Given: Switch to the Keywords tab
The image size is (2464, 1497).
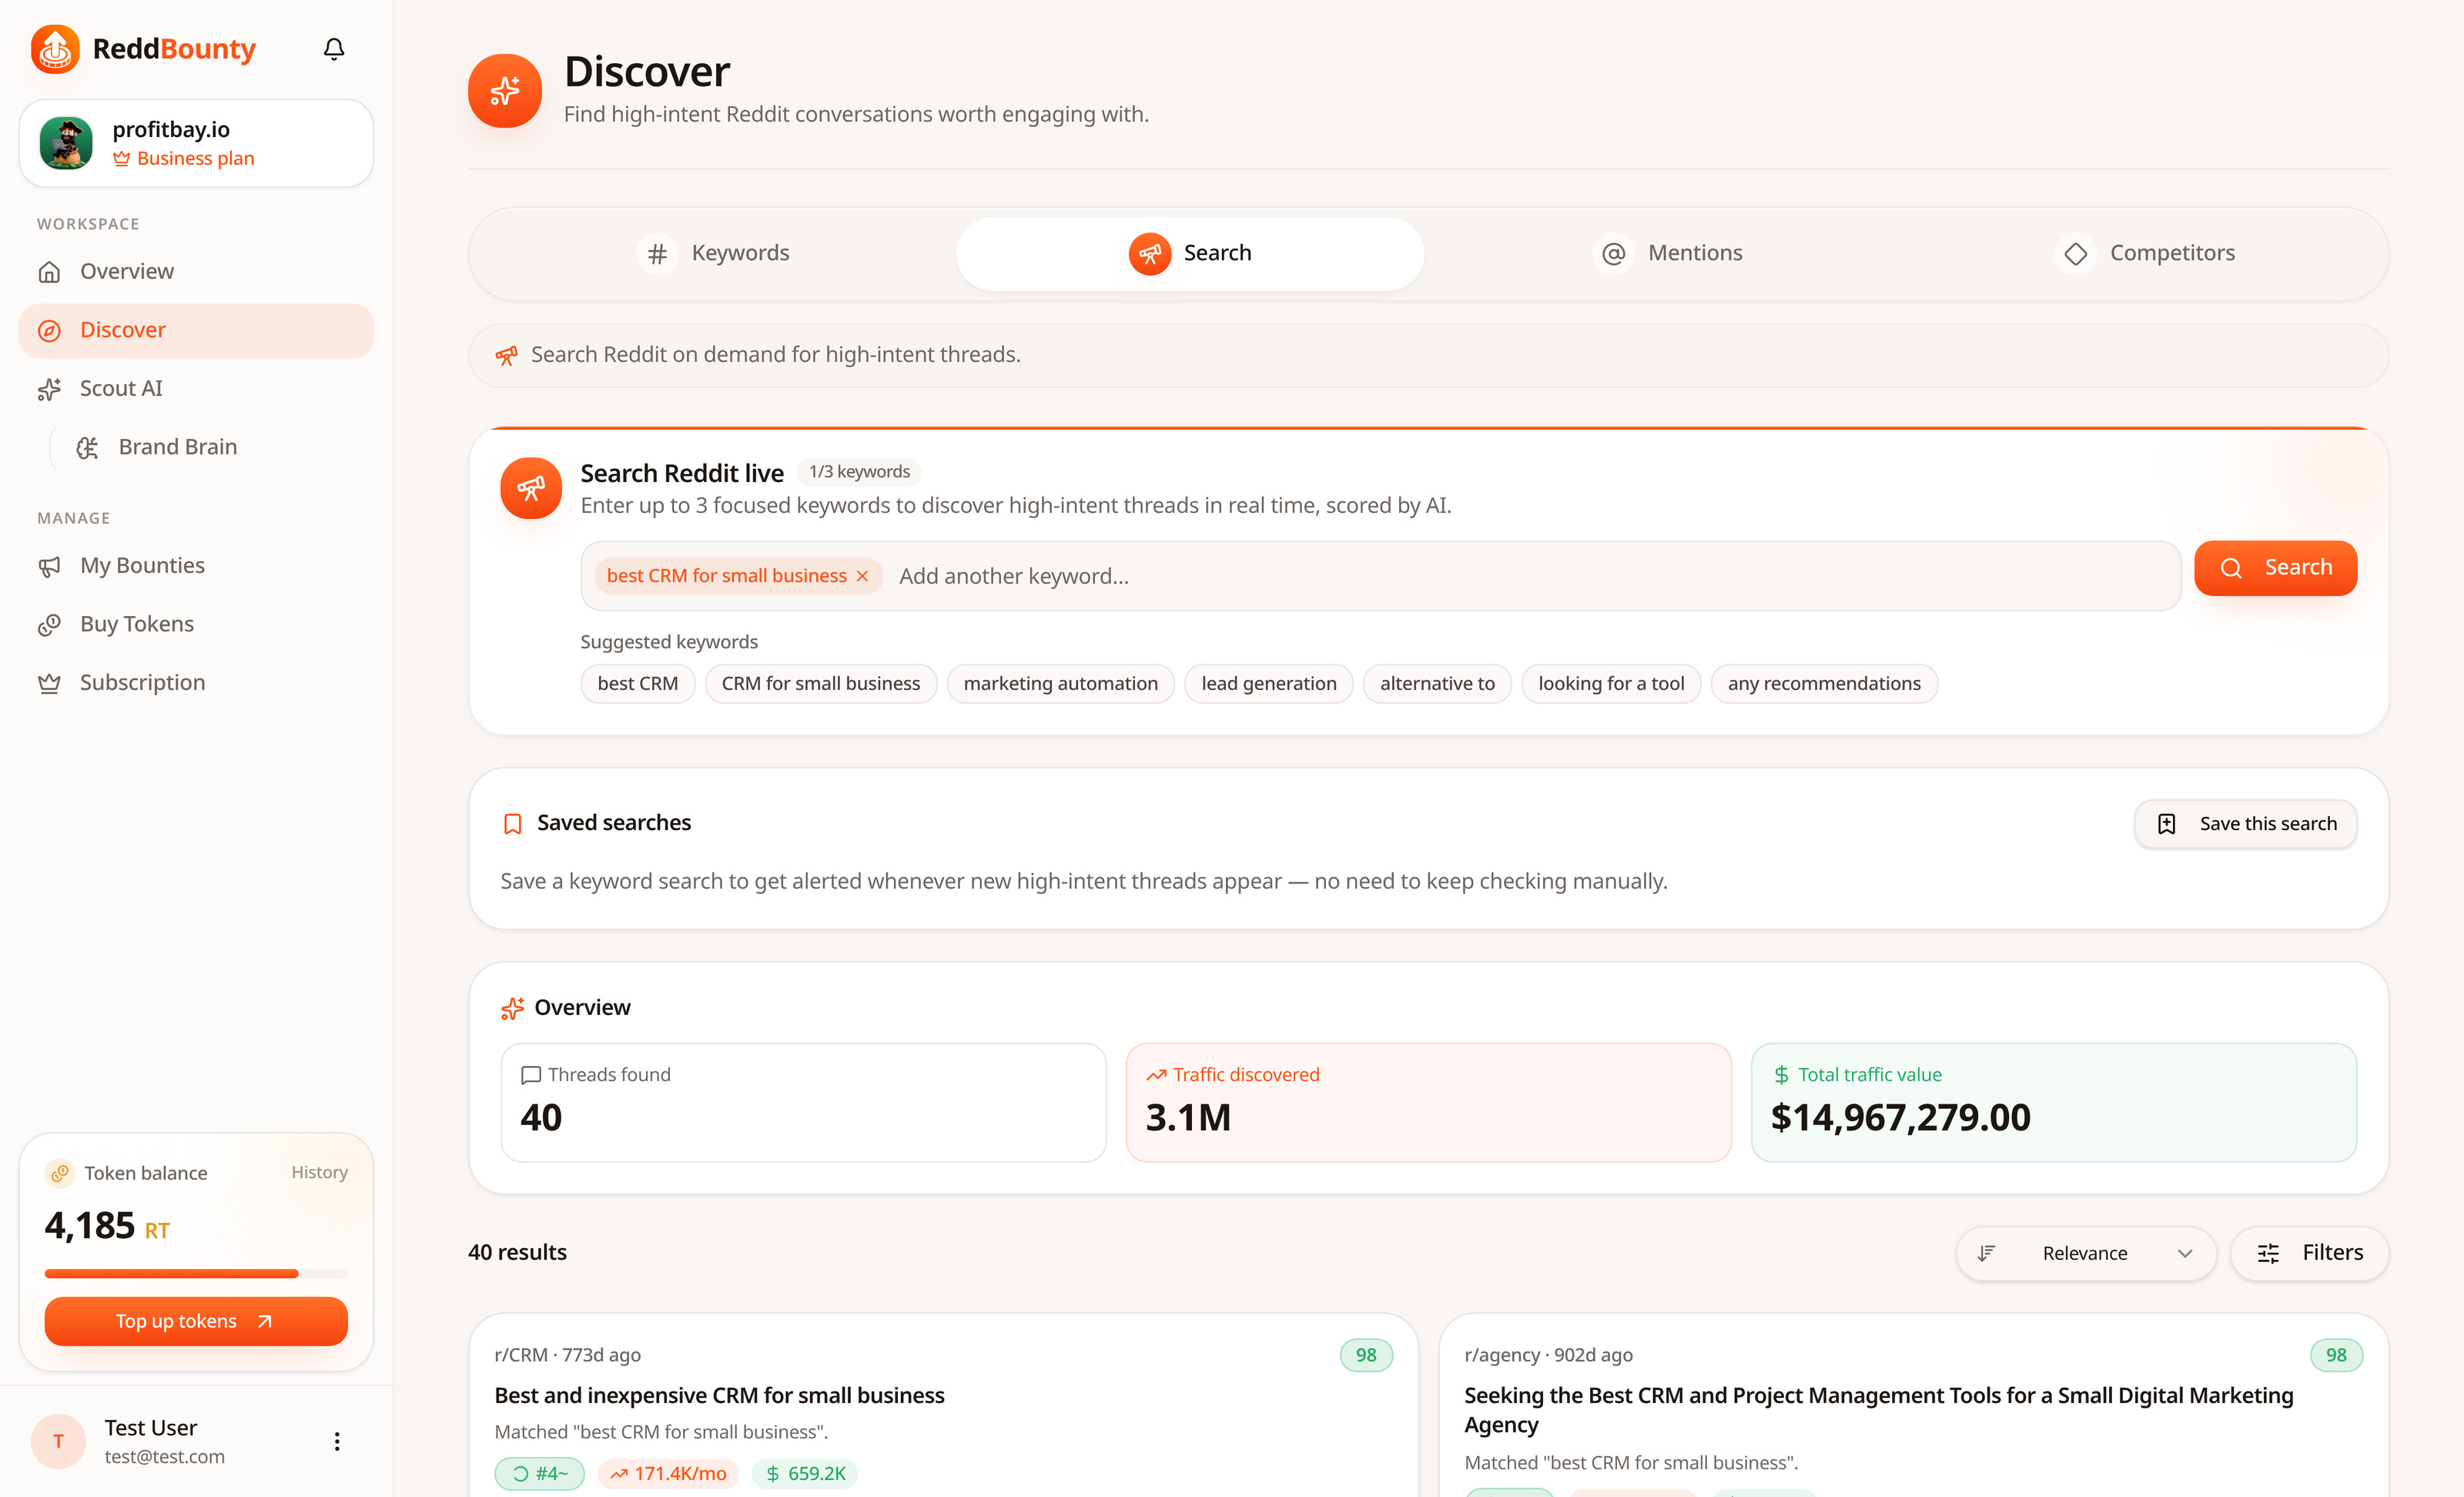Looking at the screenshot, I should (713, 253).
